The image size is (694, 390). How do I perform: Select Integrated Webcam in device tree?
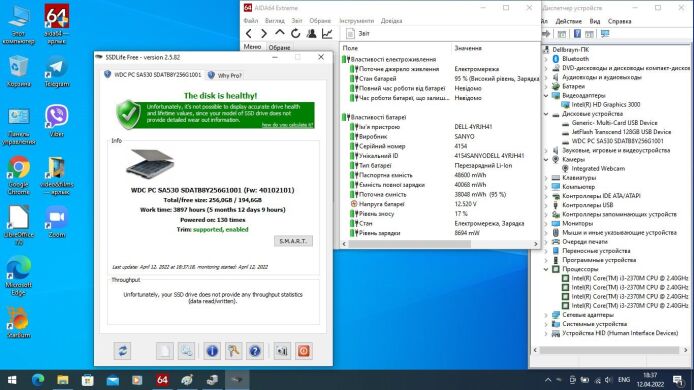click(598, 169)
